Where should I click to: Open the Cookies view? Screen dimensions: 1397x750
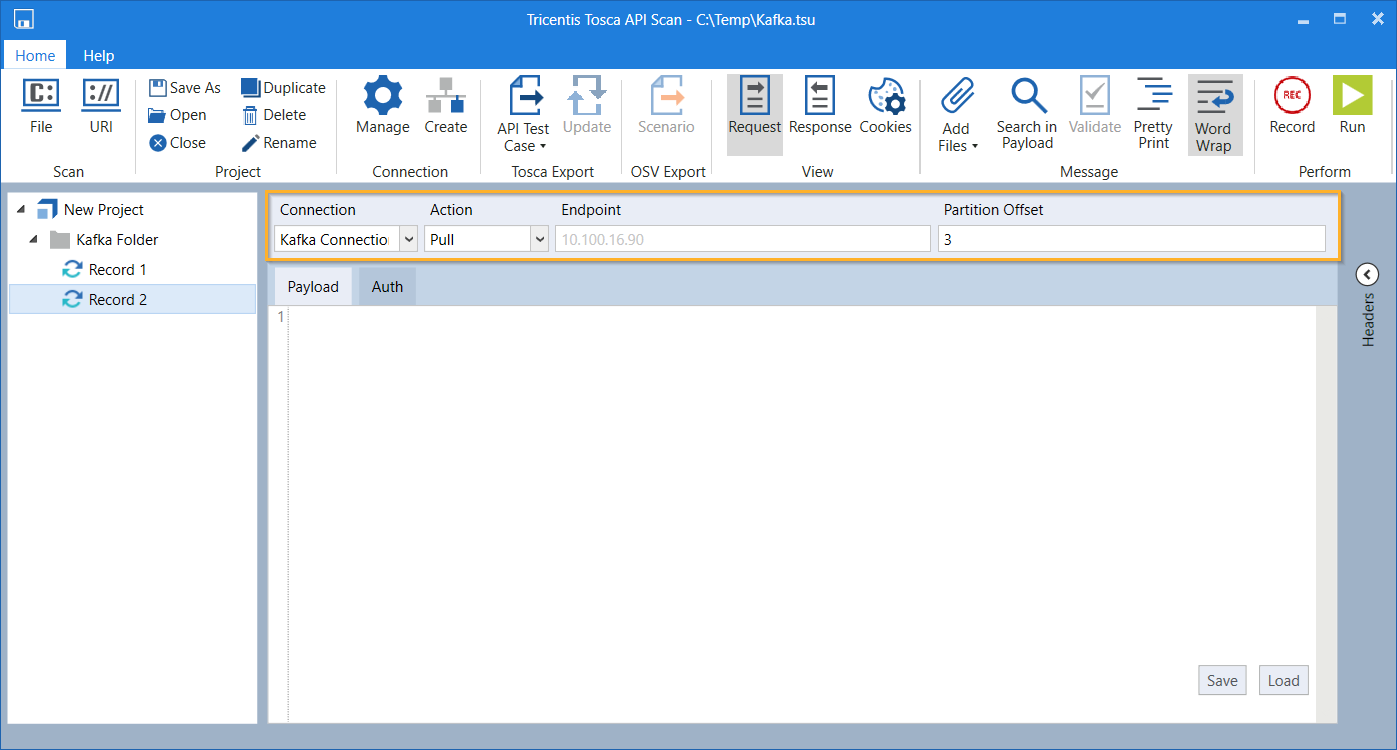click(885, 97)
